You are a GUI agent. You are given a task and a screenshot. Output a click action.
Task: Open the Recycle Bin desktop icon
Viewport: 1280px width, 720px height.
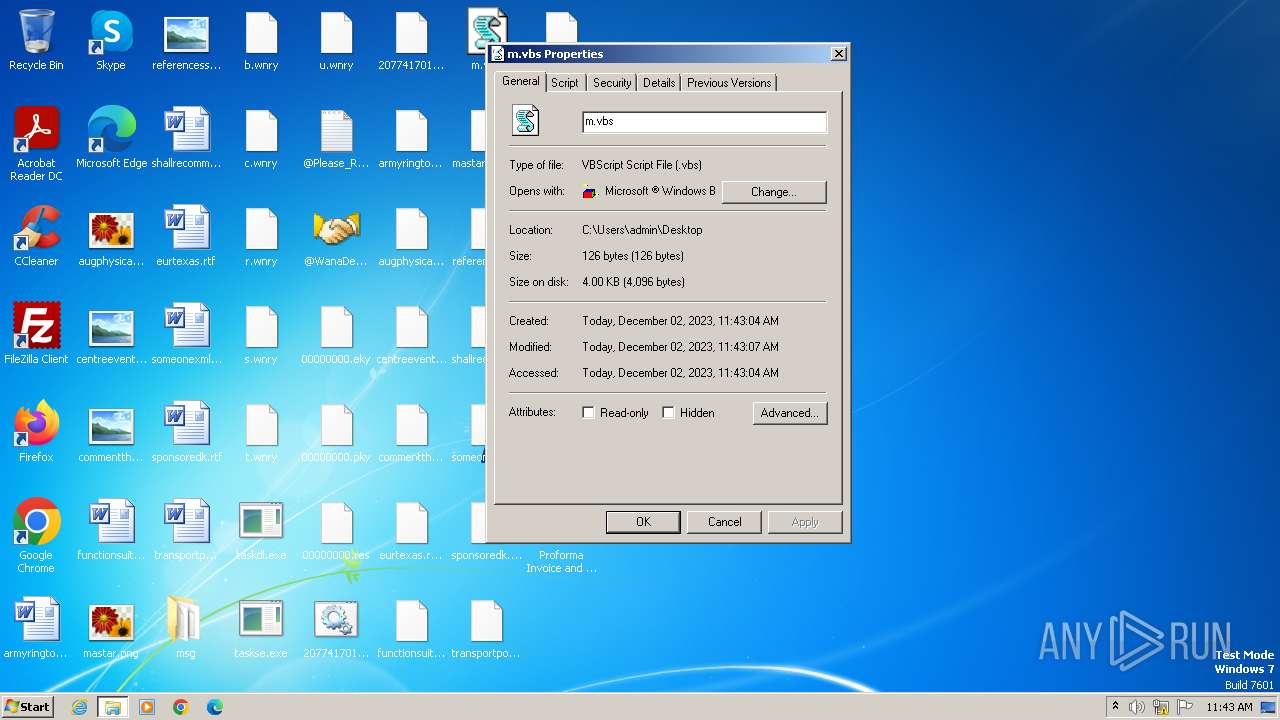click(36, 40)
